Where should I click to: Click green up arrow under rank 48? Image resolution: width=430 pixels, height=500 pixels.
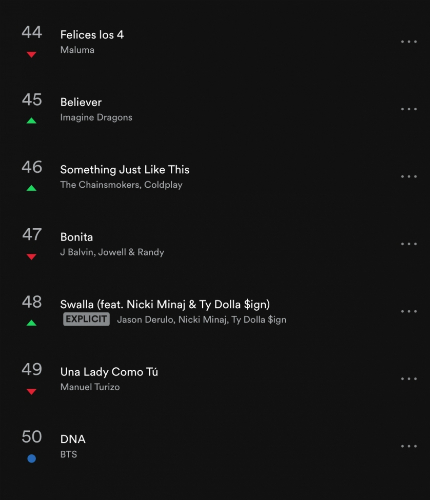(31, 323)
